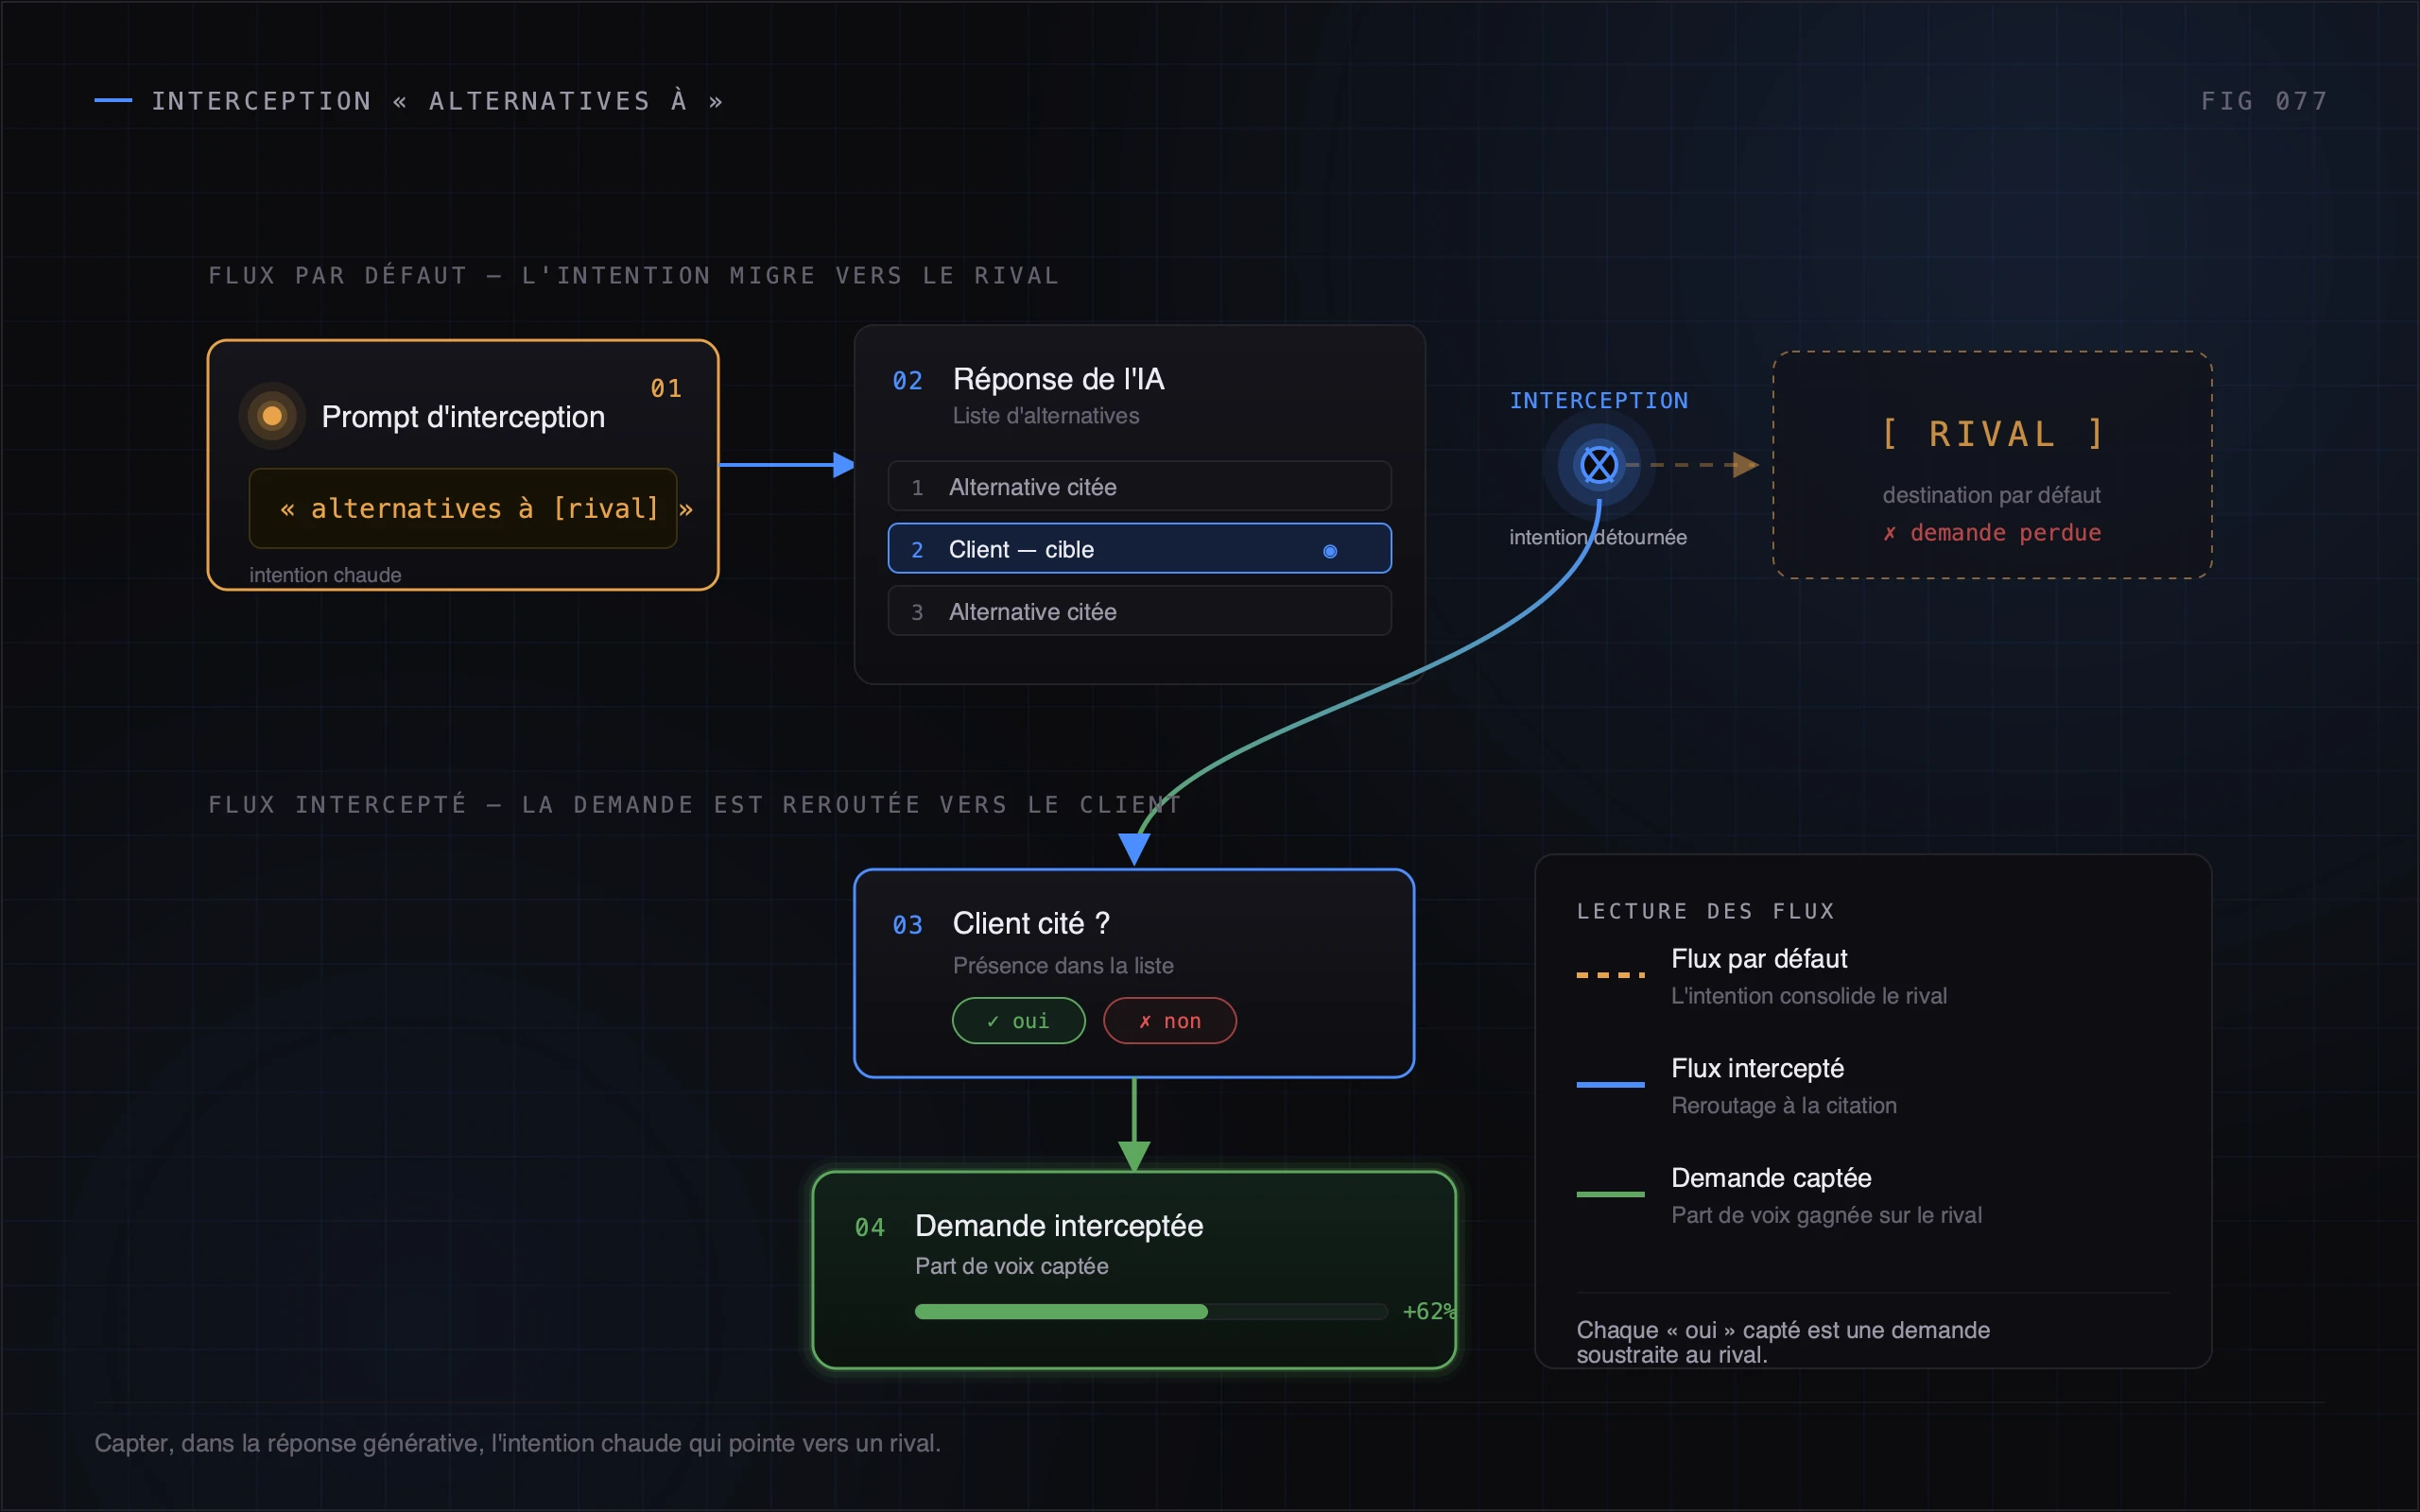Viewport: 2420px width, 1512px height.
Task: Select third Alternative citée list row
Action: pyautogui.click(x=1140, y=611)
